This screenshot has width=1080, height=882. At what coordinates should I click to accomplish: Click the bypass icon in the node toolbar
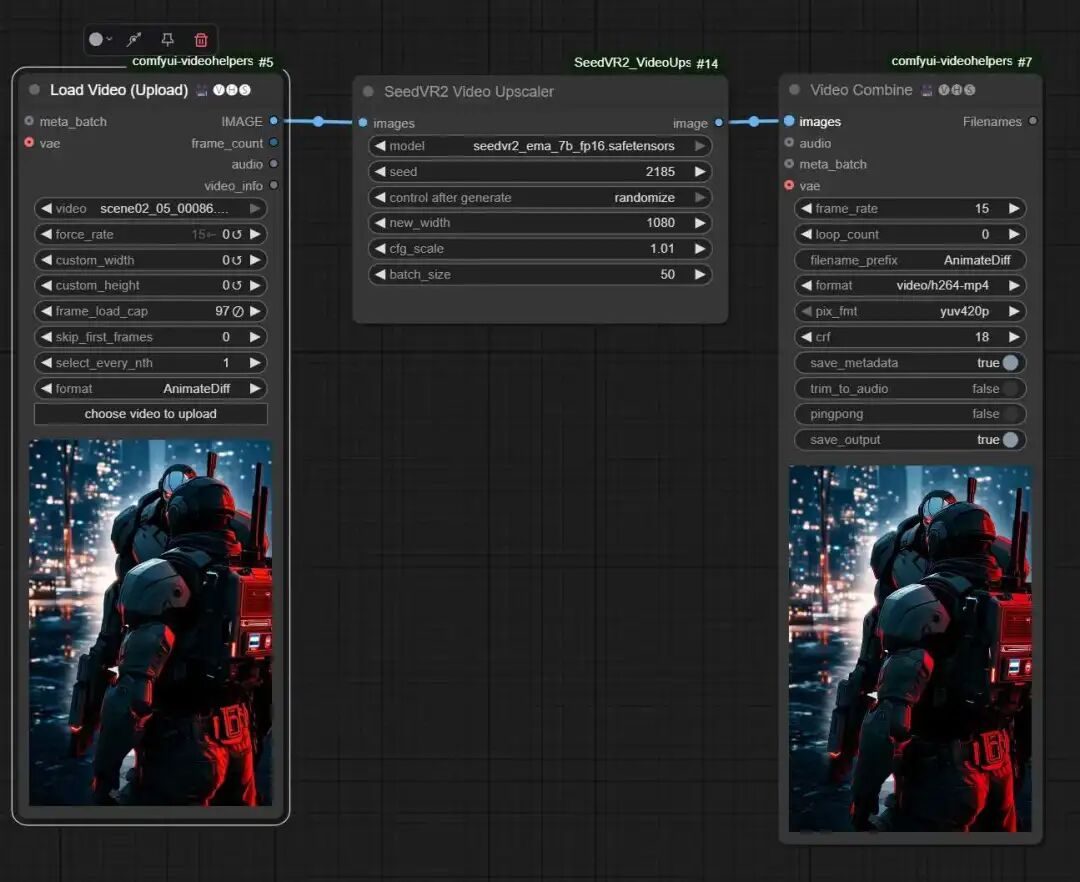pos(133,40)
